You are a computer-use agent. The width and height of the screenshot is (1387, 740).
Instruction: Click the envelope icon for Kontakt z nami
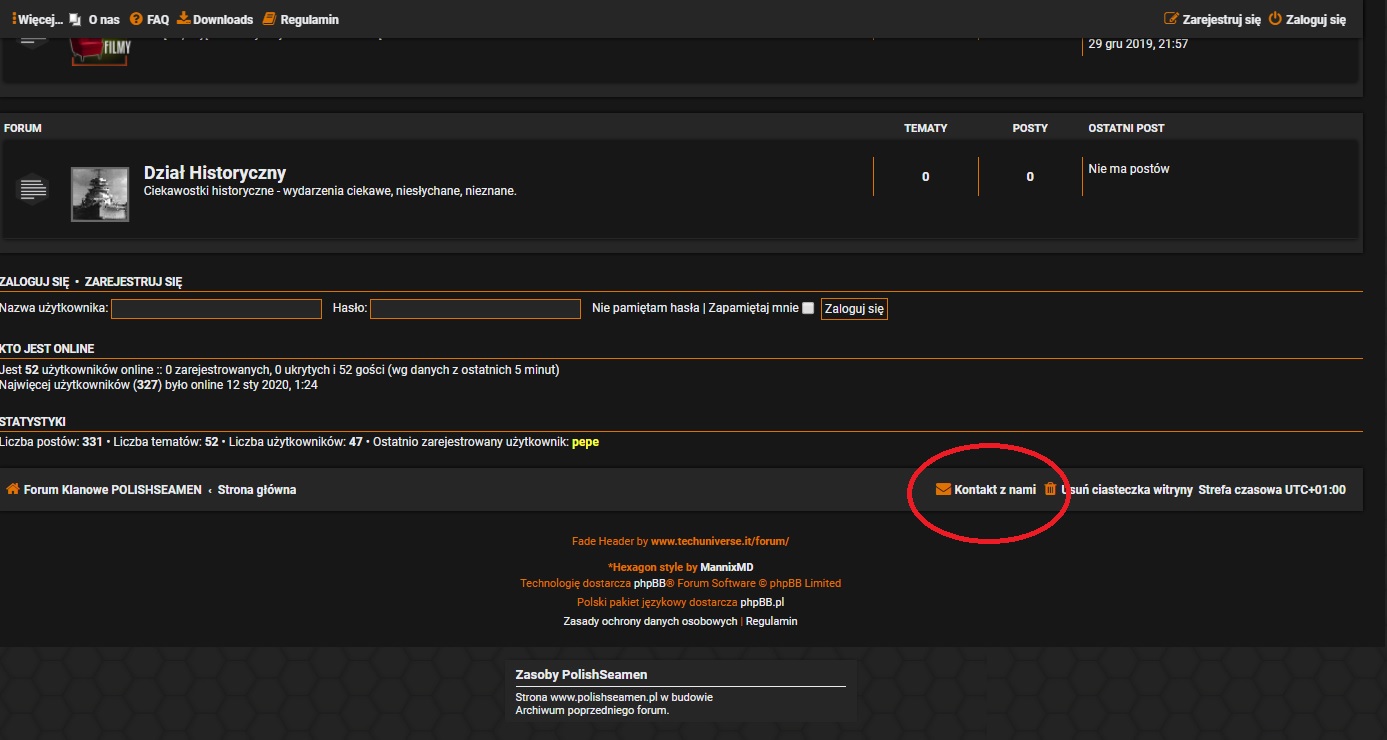click(943, 490)
